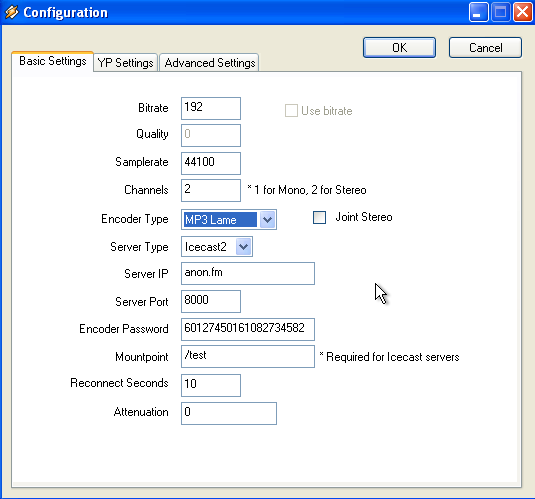
Task: Open the Advanced Settings tab
Action: click(209, 63)
